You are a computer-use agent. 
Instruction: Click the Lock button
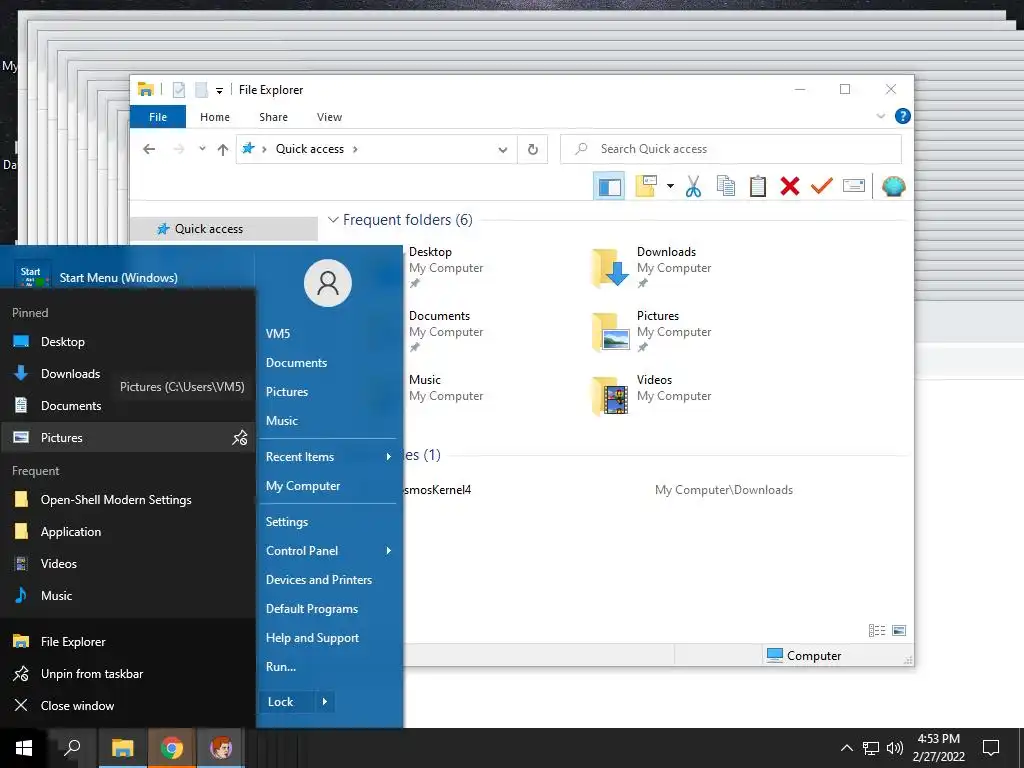286,702
